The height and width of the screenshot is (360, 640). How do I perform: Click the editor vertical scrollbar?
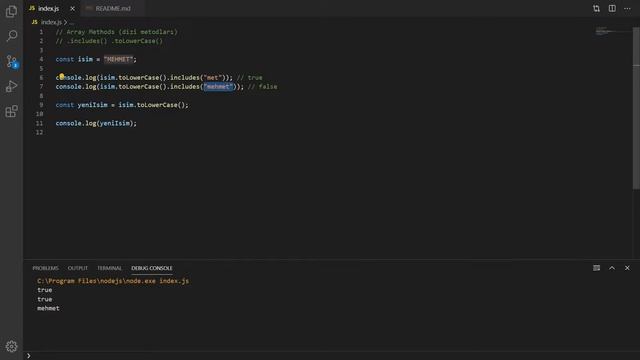pyautogui.click(x=636, y=108)
